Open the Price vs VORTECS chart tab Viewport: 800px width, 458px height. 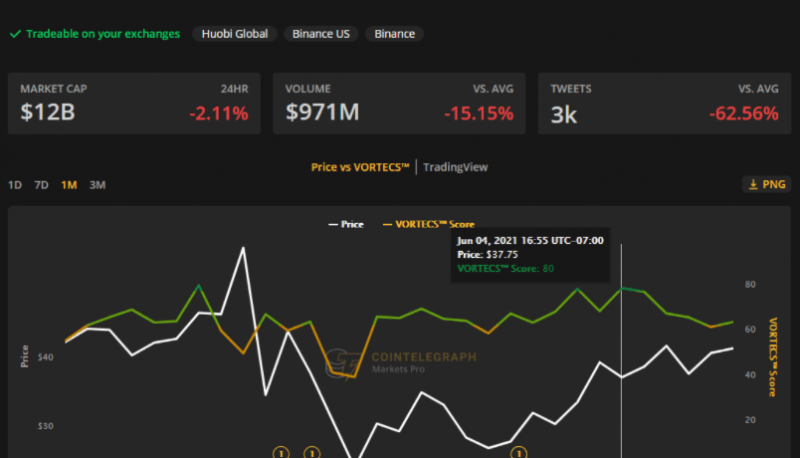click(x=360, y=167)
